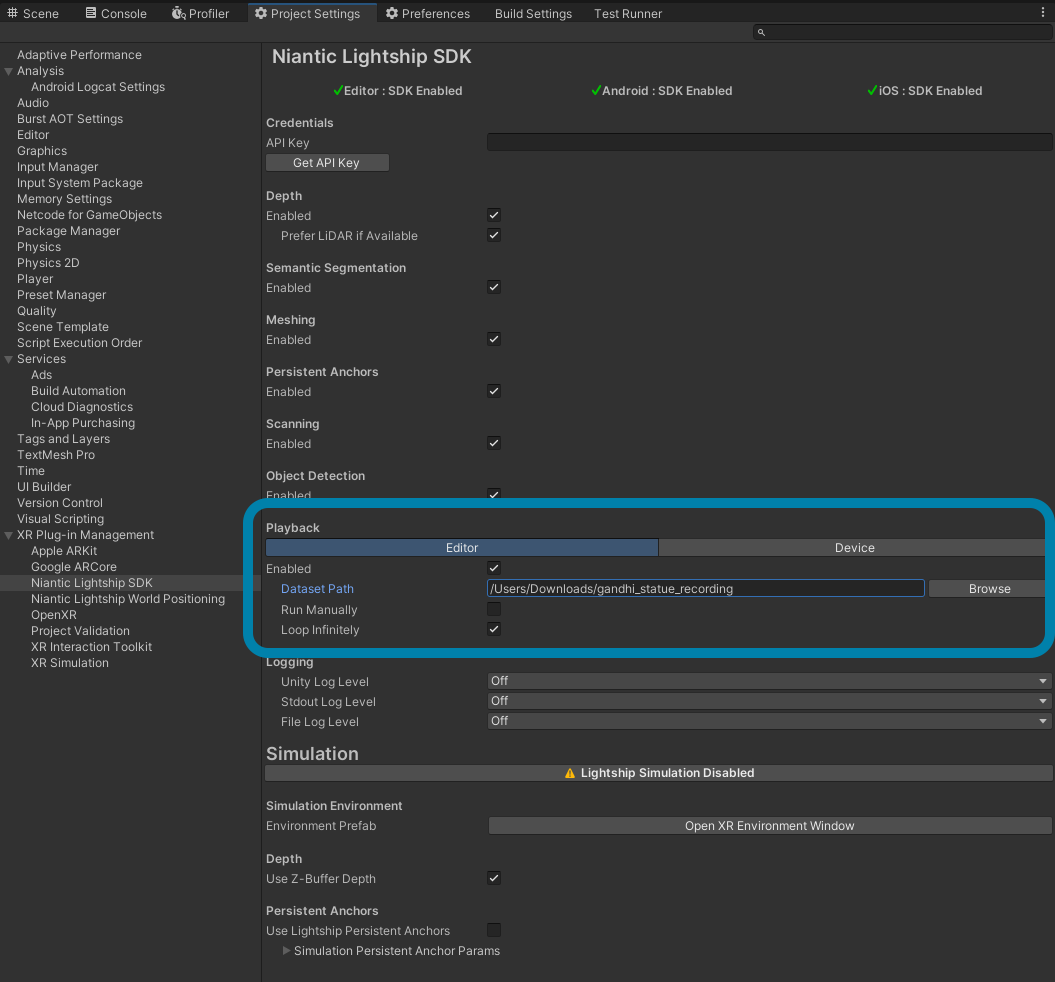The height and width of the screenshot is (982, 1055).
Task: Select XR Interaction Toolkit
Action: pyautogui.click(x=92, y=647)
